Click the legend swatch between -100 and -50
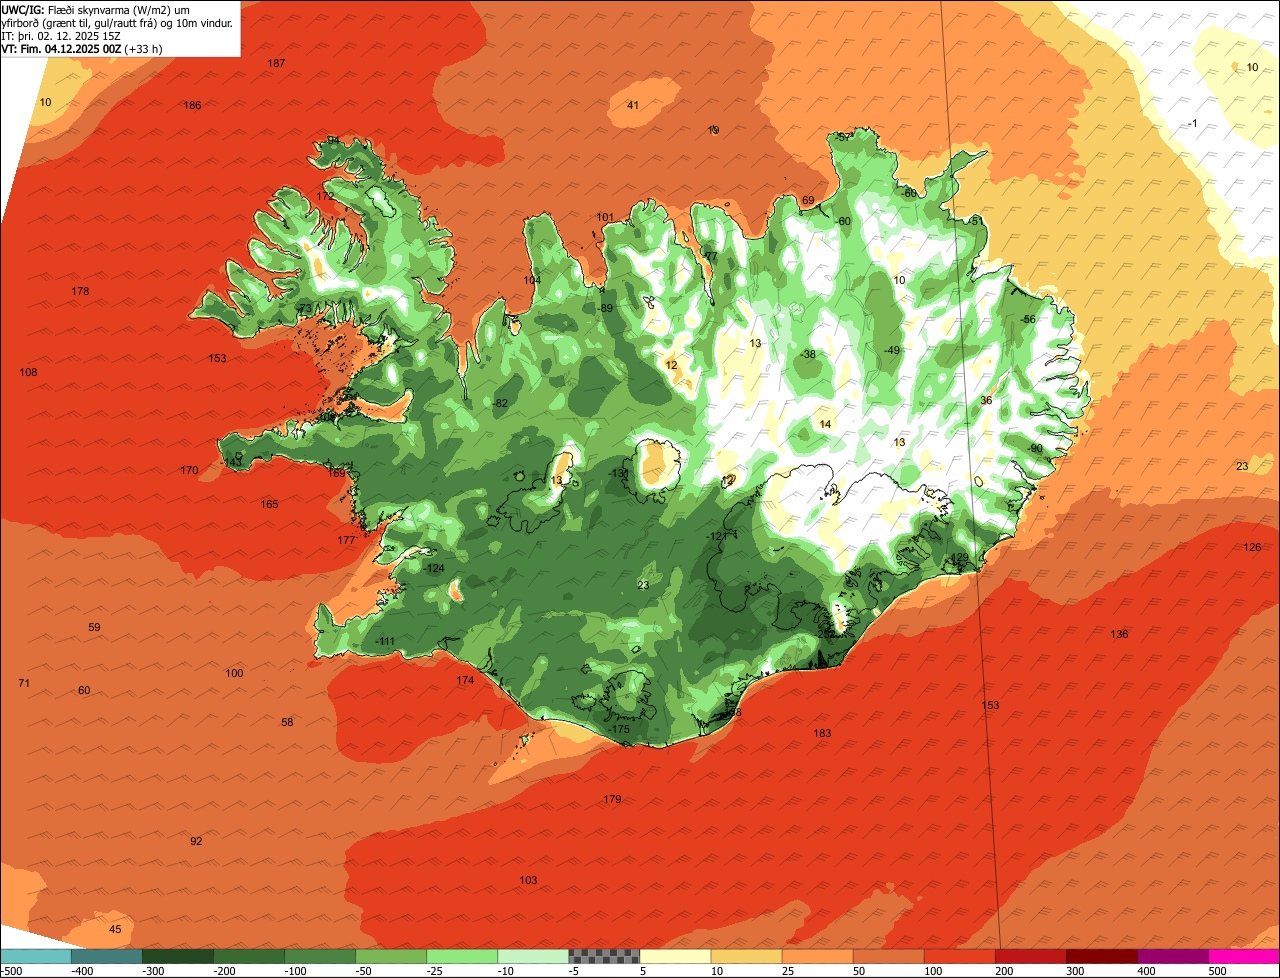Screen dimensions: 1280x978 (320, 956)
